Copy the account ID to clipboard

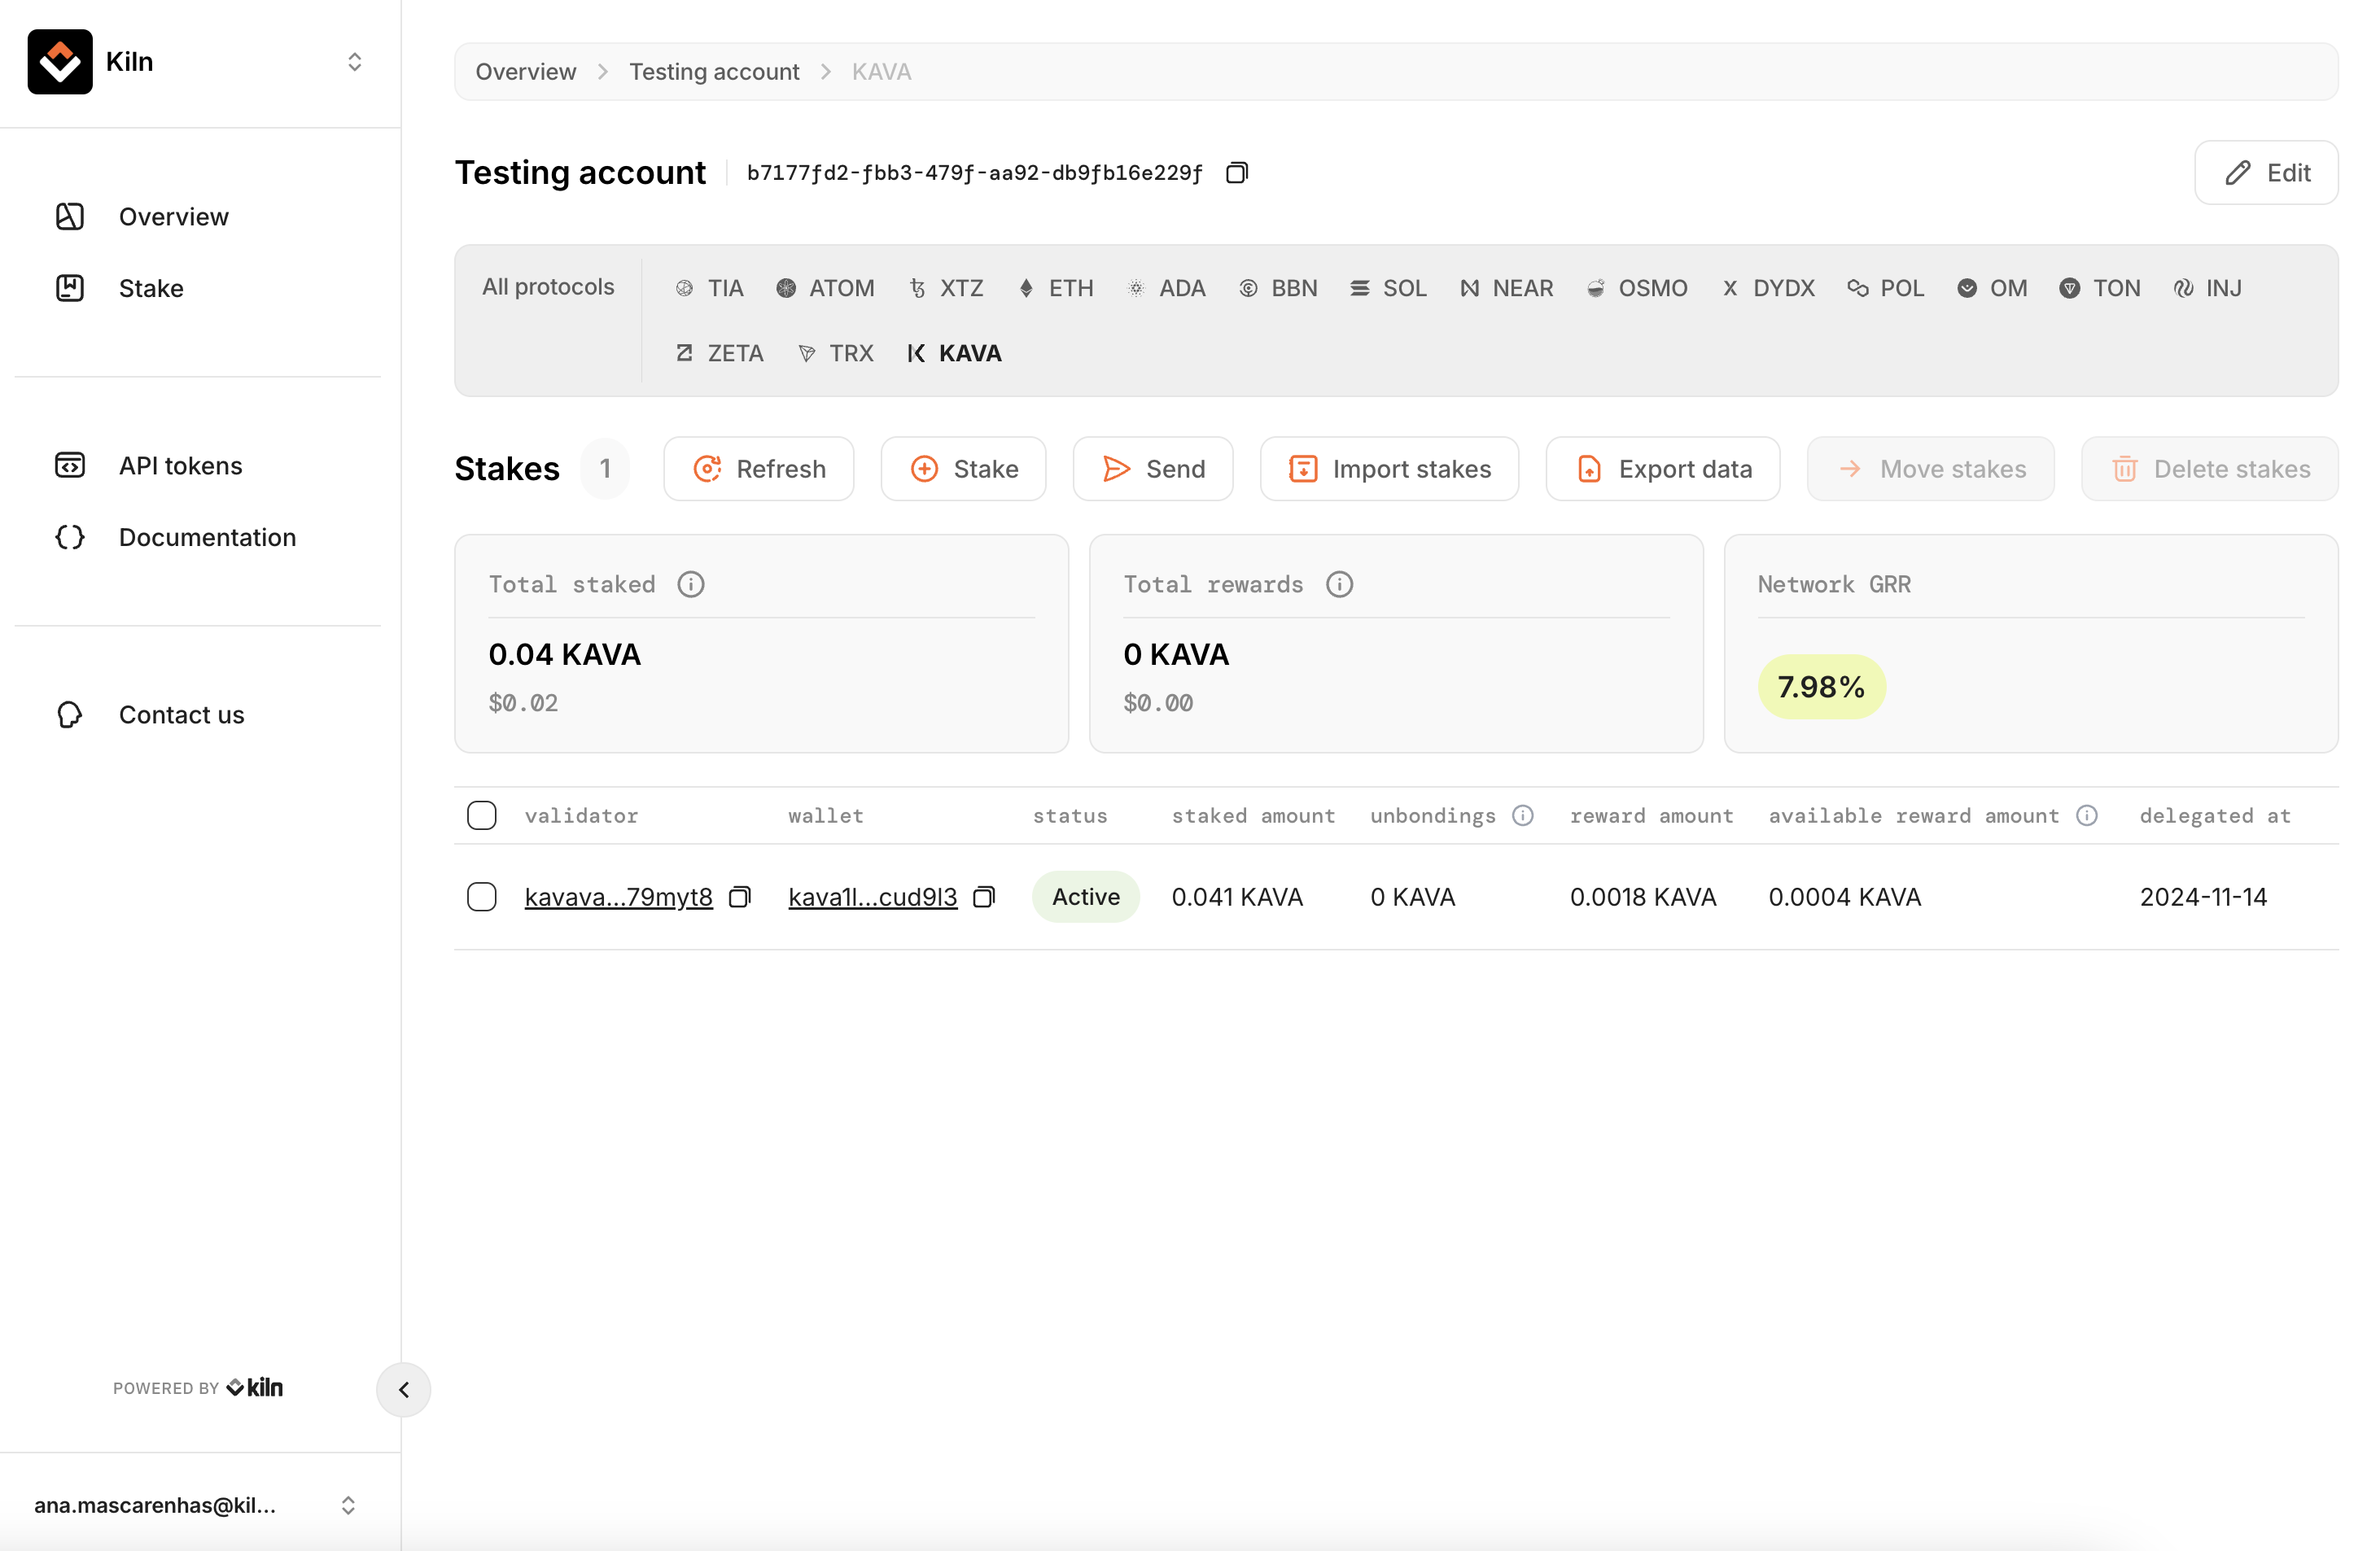pyautogui.click(x=1237, y=173)
